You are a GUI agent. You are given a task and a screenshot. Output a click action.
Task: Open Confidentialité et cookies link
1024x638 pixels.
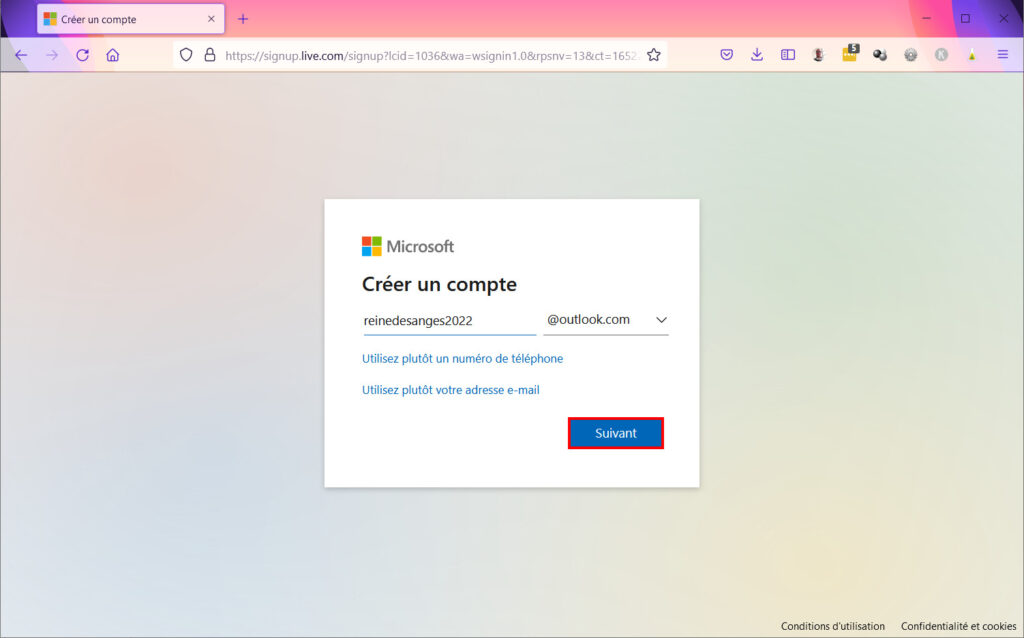[x=959, y=626]
